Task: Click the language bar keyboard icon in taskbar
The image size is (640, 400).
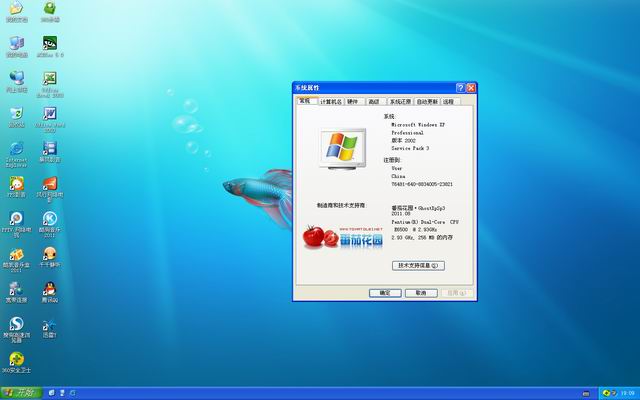Action: 586,393
